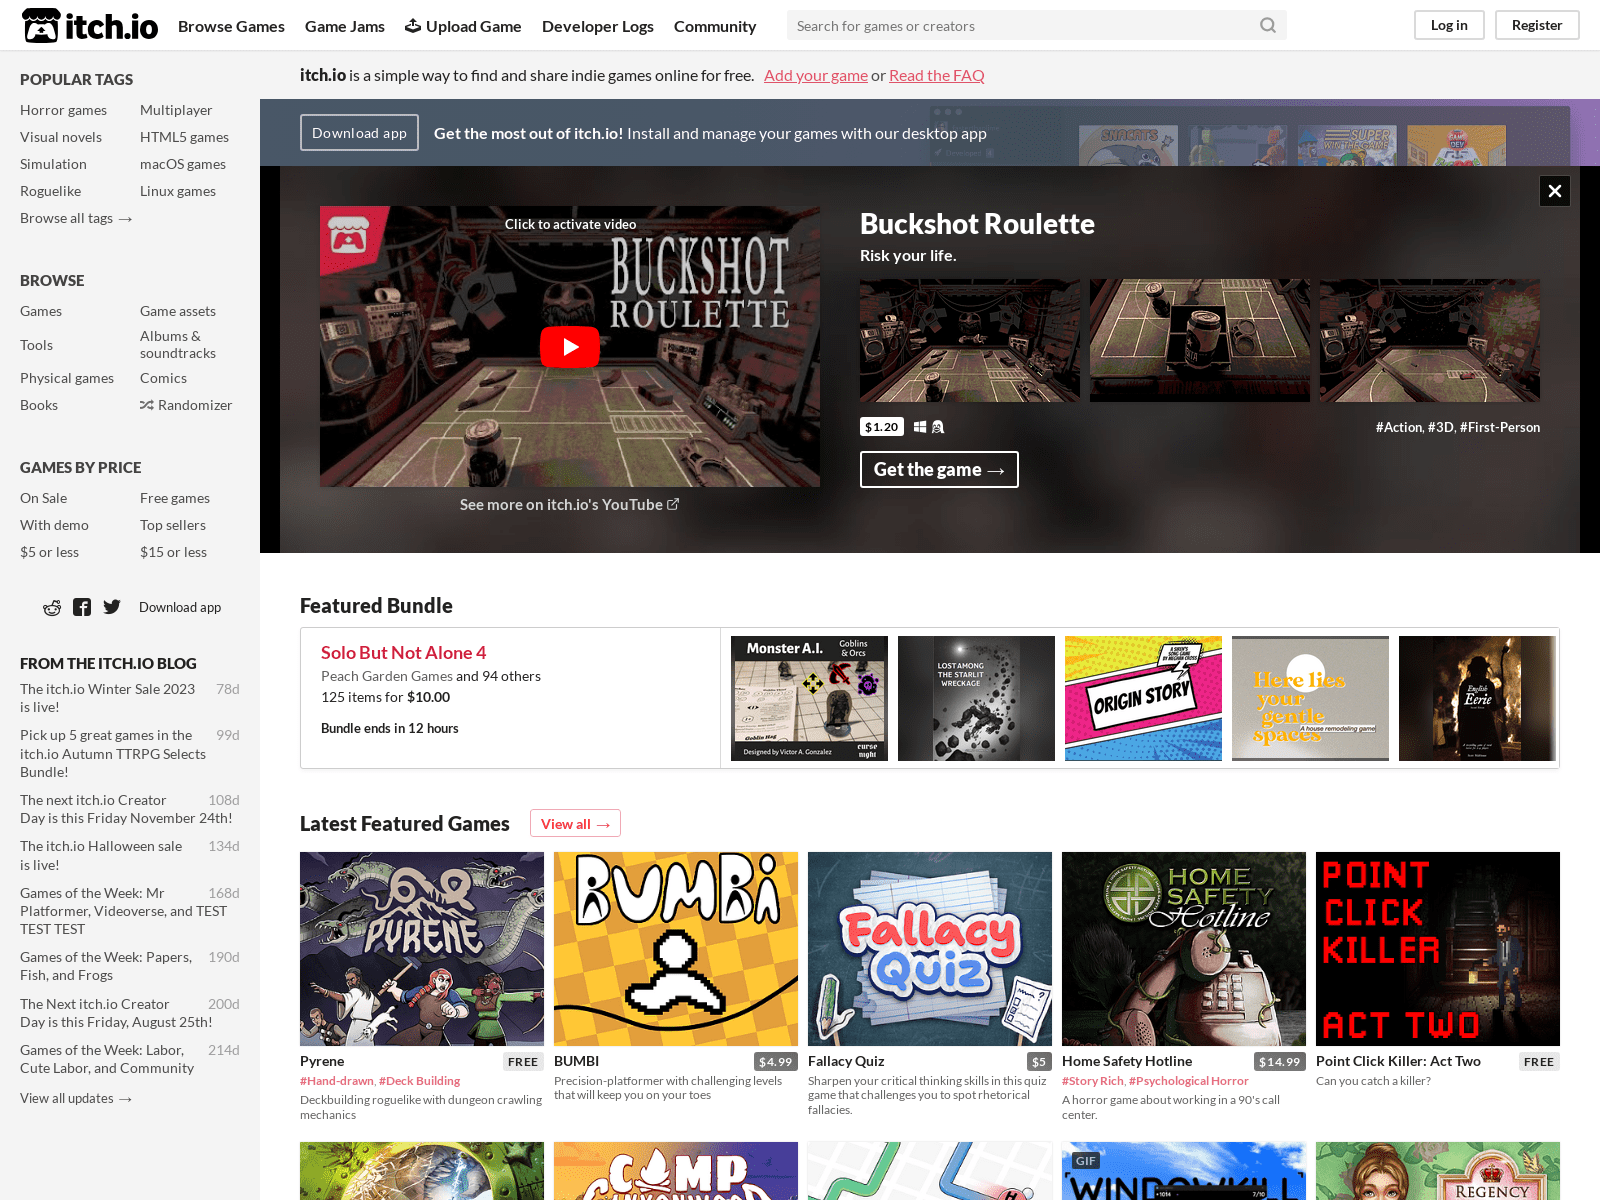Open Game Jams page
Image resolution: width=1600 pixels, height=1200 pixels.
[x=345, y=26]
